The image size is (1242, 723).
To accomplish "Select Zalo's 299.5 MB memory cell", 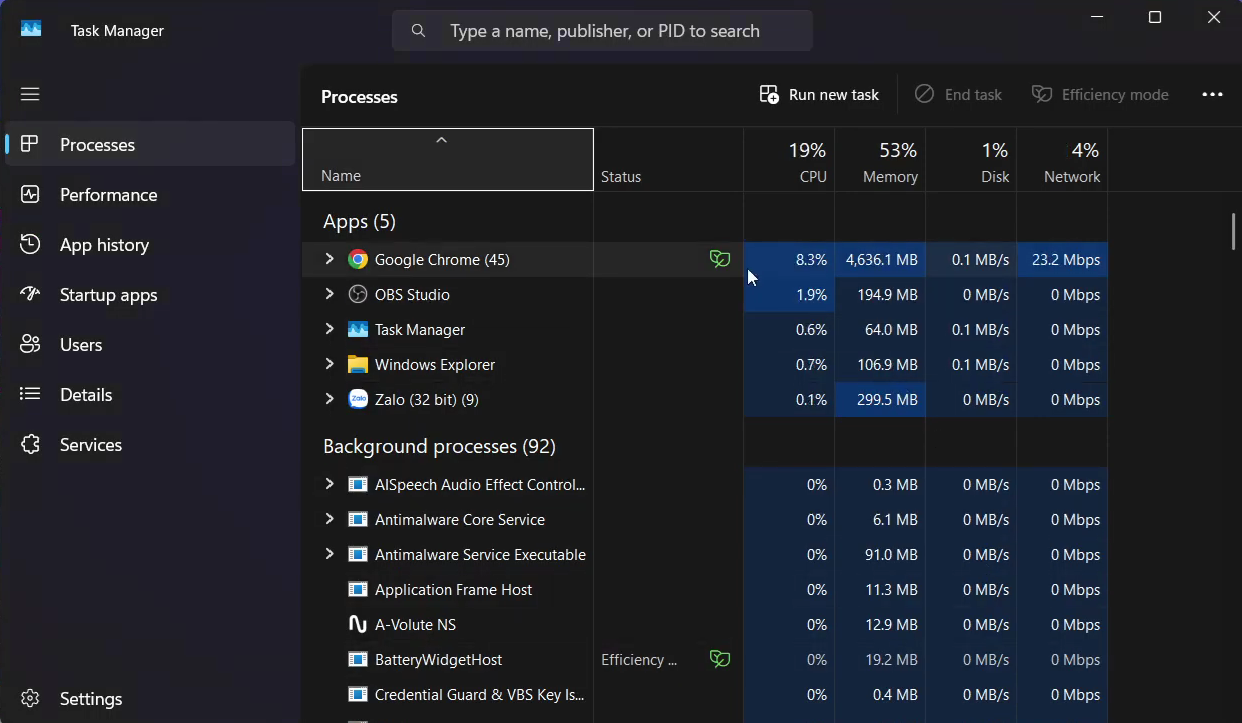I will (880, 400).
